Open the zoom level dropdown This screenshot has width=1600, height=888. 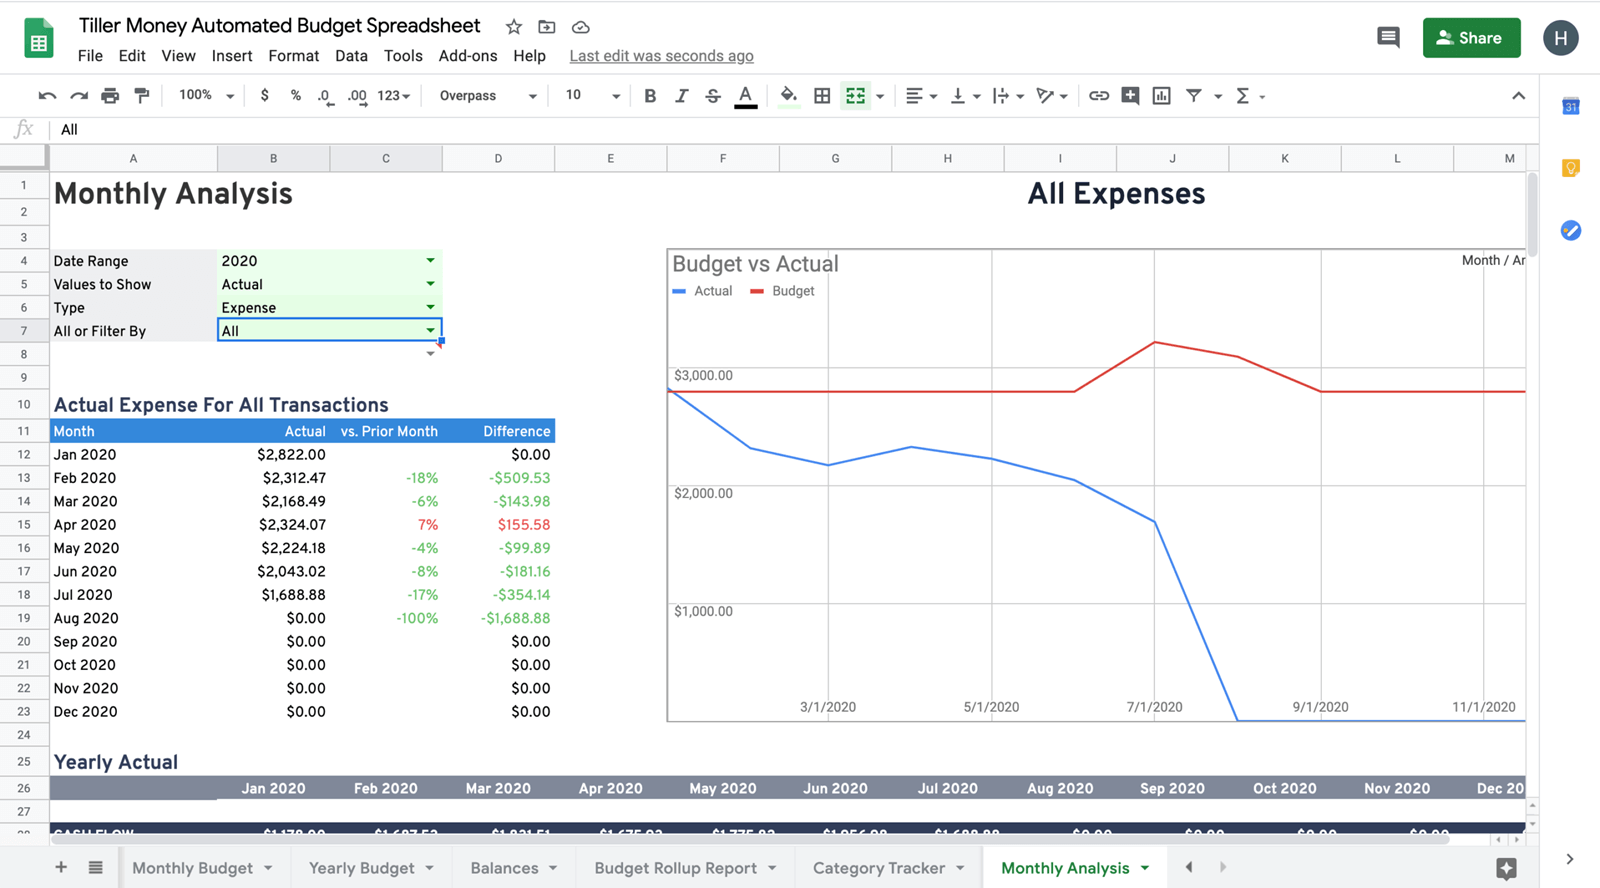pyautogui.click(x=207, y=96)
